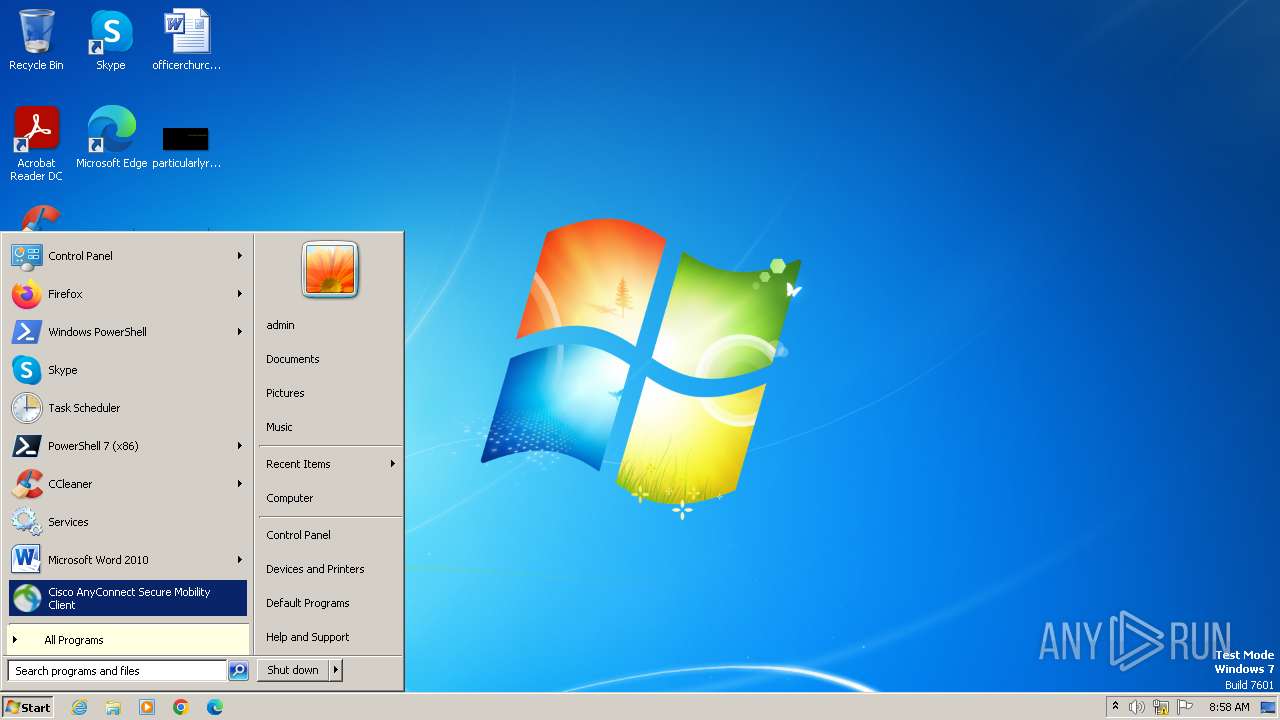
Task: Click the Recent Items label
Action: (298, 464)
